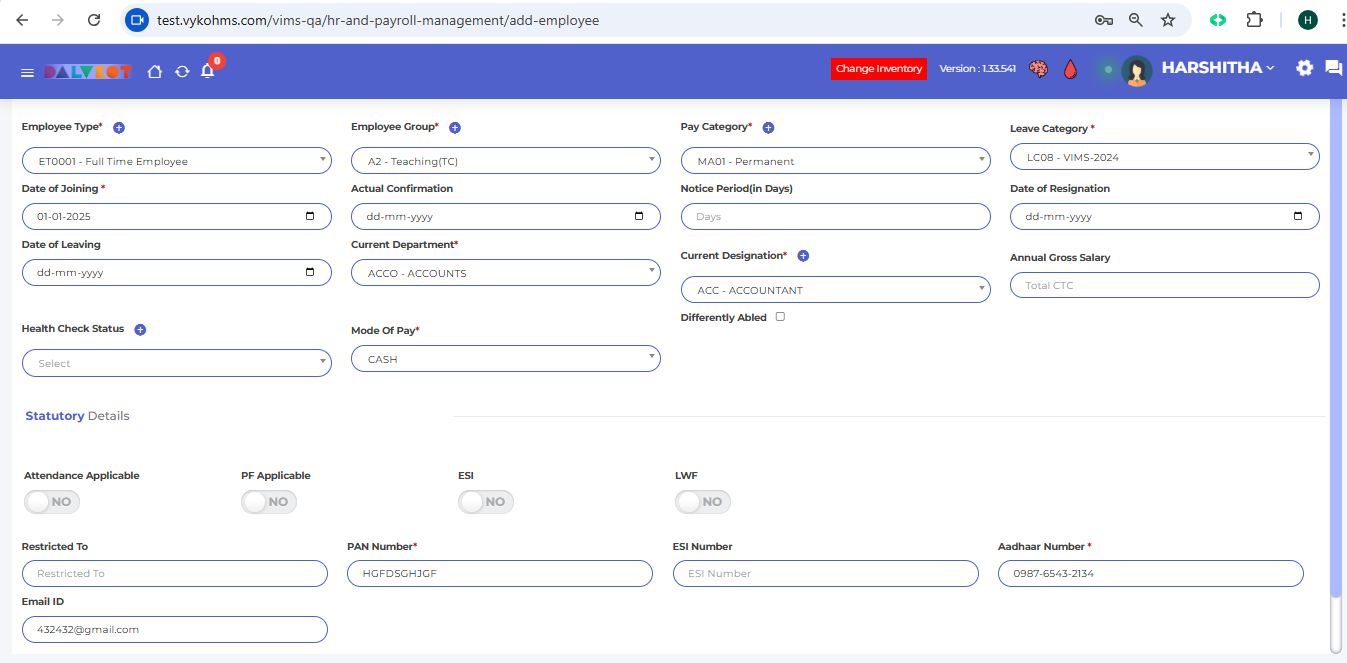Image resolution: width=1347 pixels, height=663 pixels.
Task: Open the settings gear icon
Action: click(1304, 68)
